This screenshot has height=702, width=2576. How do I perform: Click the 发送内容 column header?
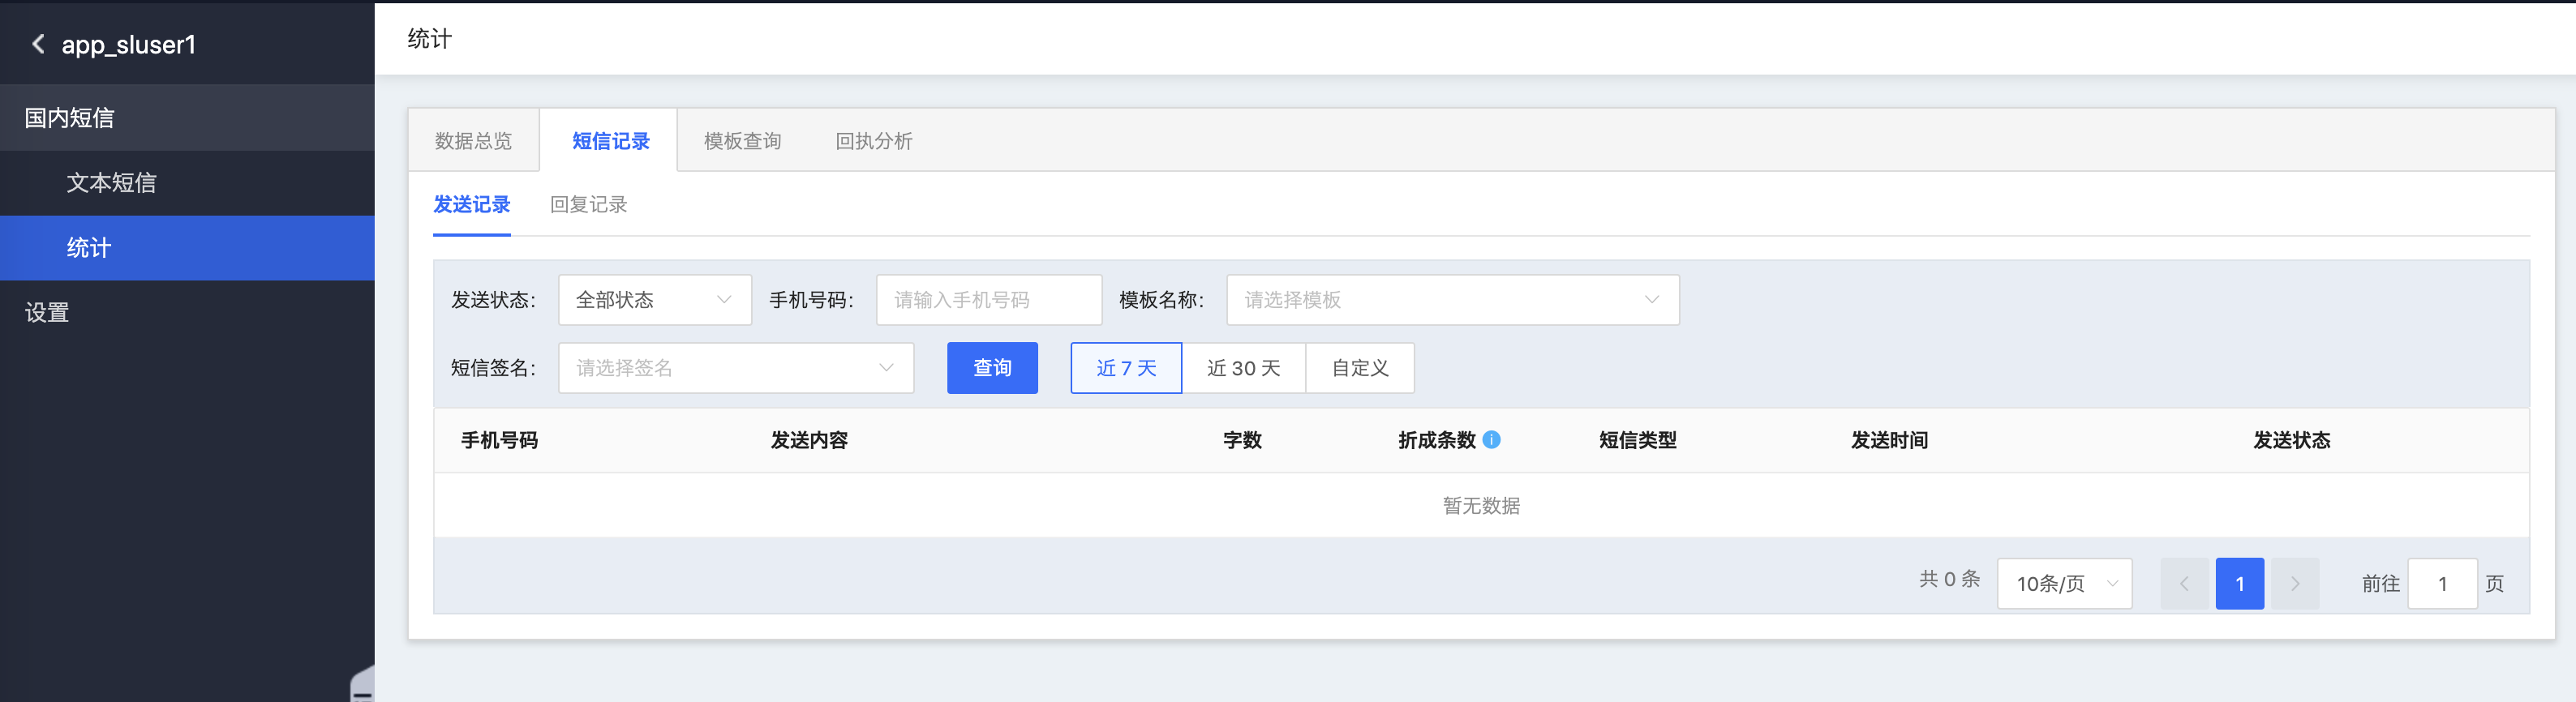click(809, 440)
